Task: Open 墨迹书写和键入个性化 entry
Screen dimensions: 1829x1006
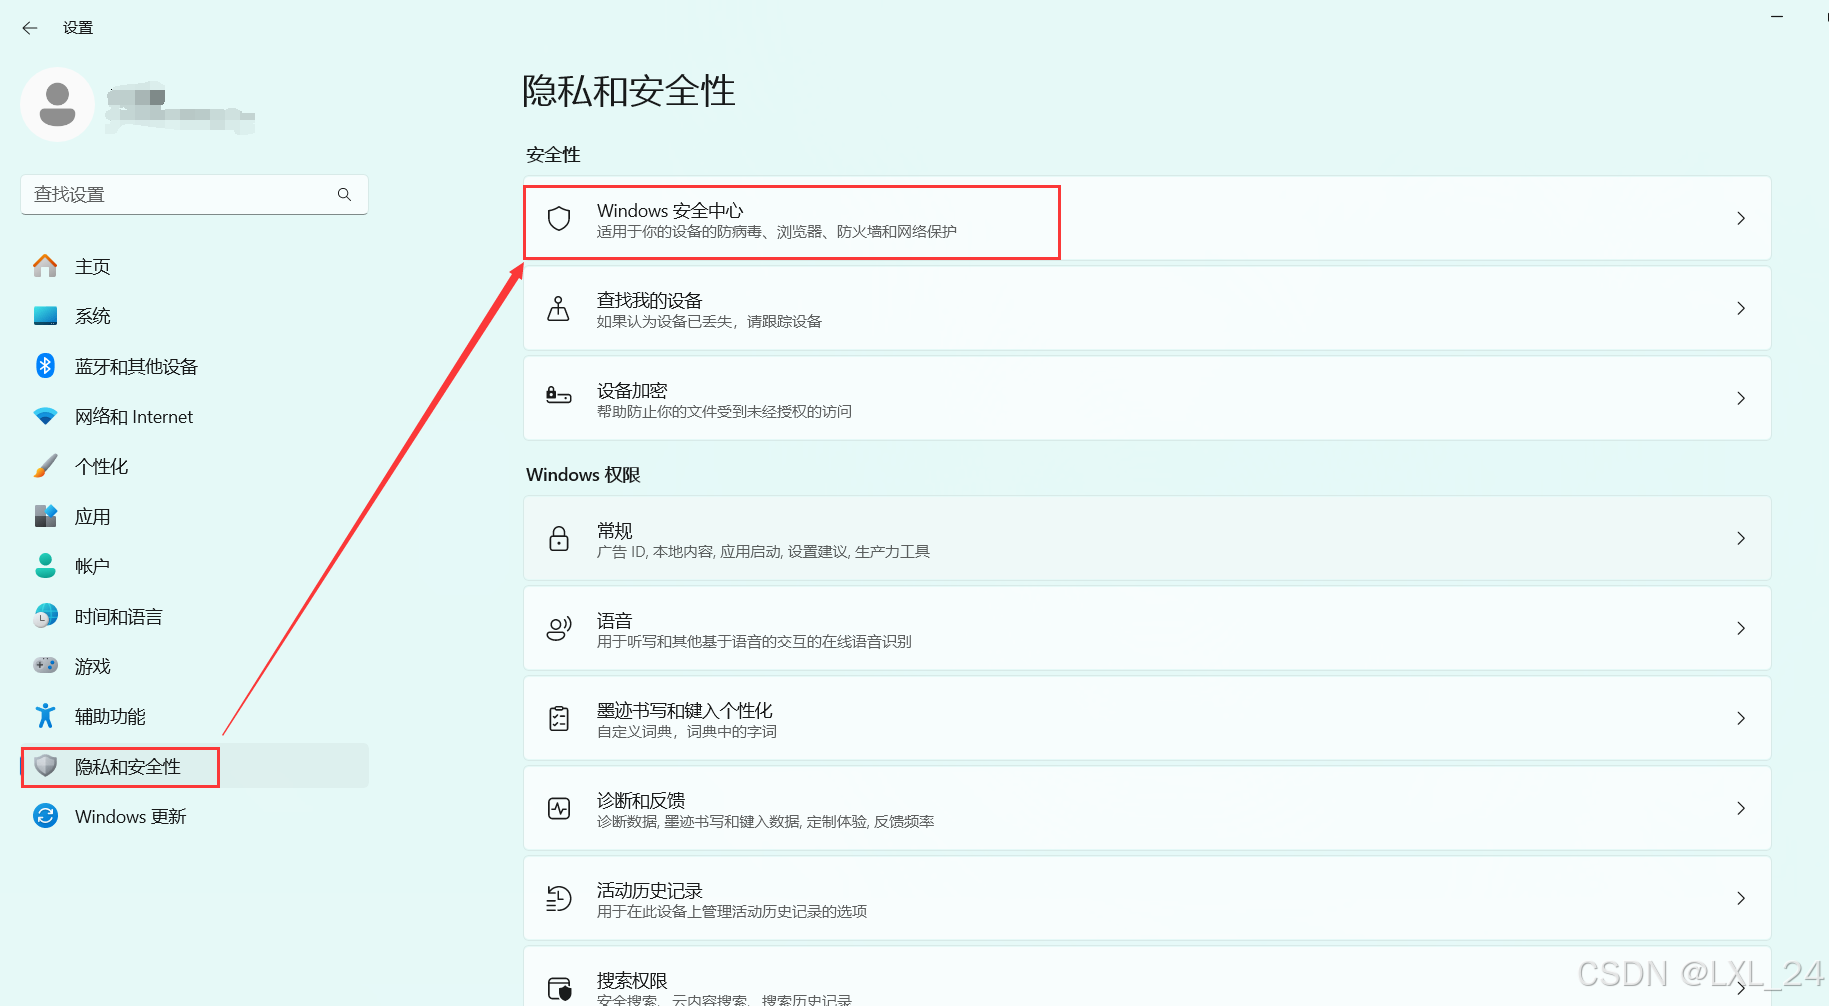Action: tap(1147, 718)
